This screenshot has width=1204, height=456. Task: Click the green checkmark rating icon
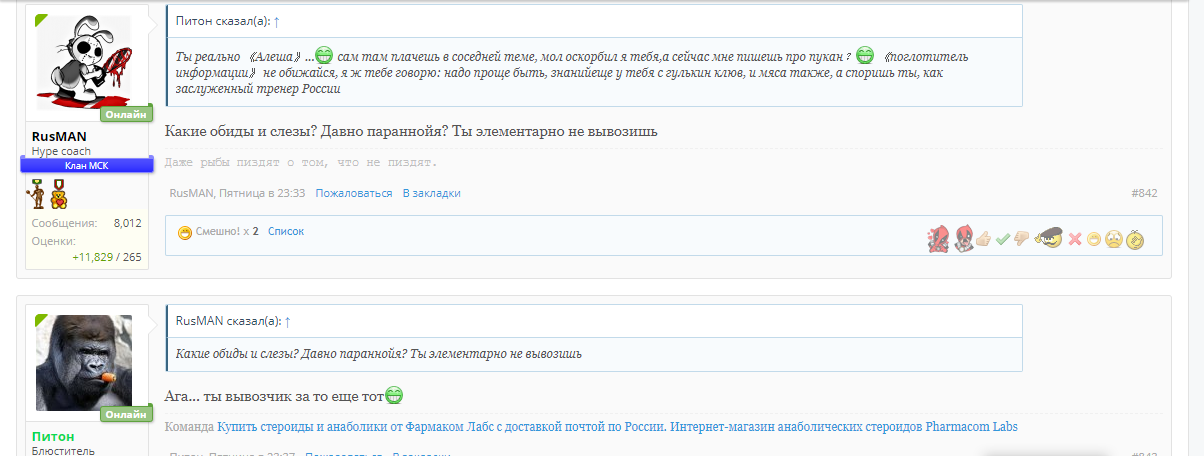point(1003,239)
